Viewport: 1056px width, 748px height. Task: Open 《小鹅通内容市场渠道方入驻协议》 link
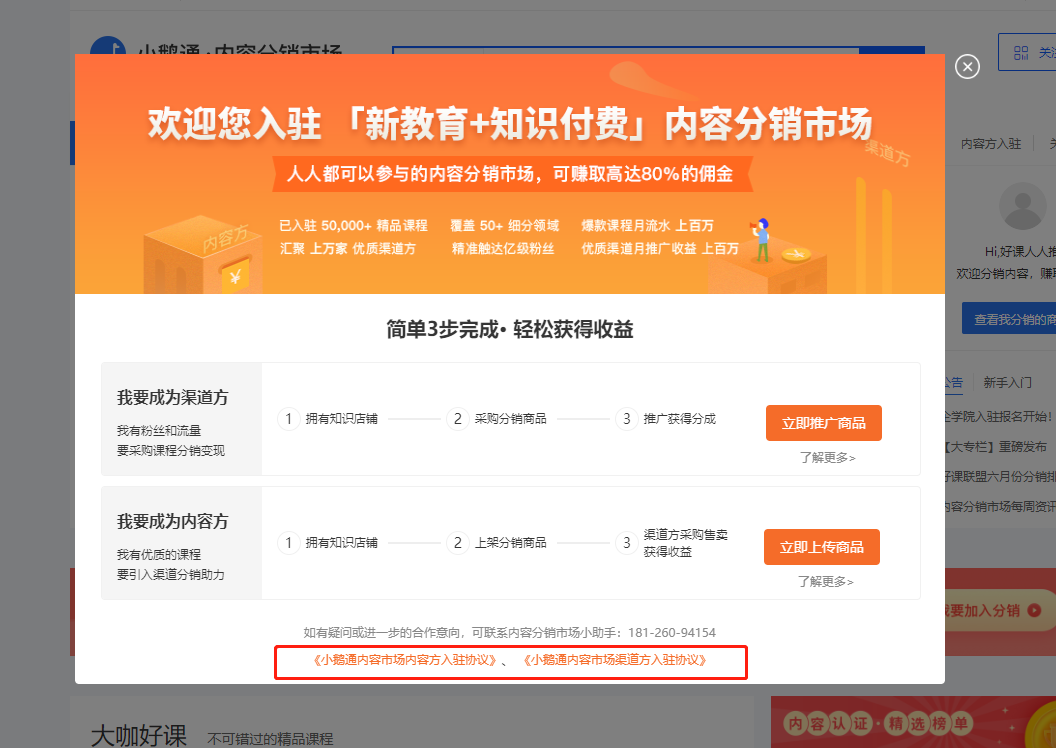click(x=615, y=660)
